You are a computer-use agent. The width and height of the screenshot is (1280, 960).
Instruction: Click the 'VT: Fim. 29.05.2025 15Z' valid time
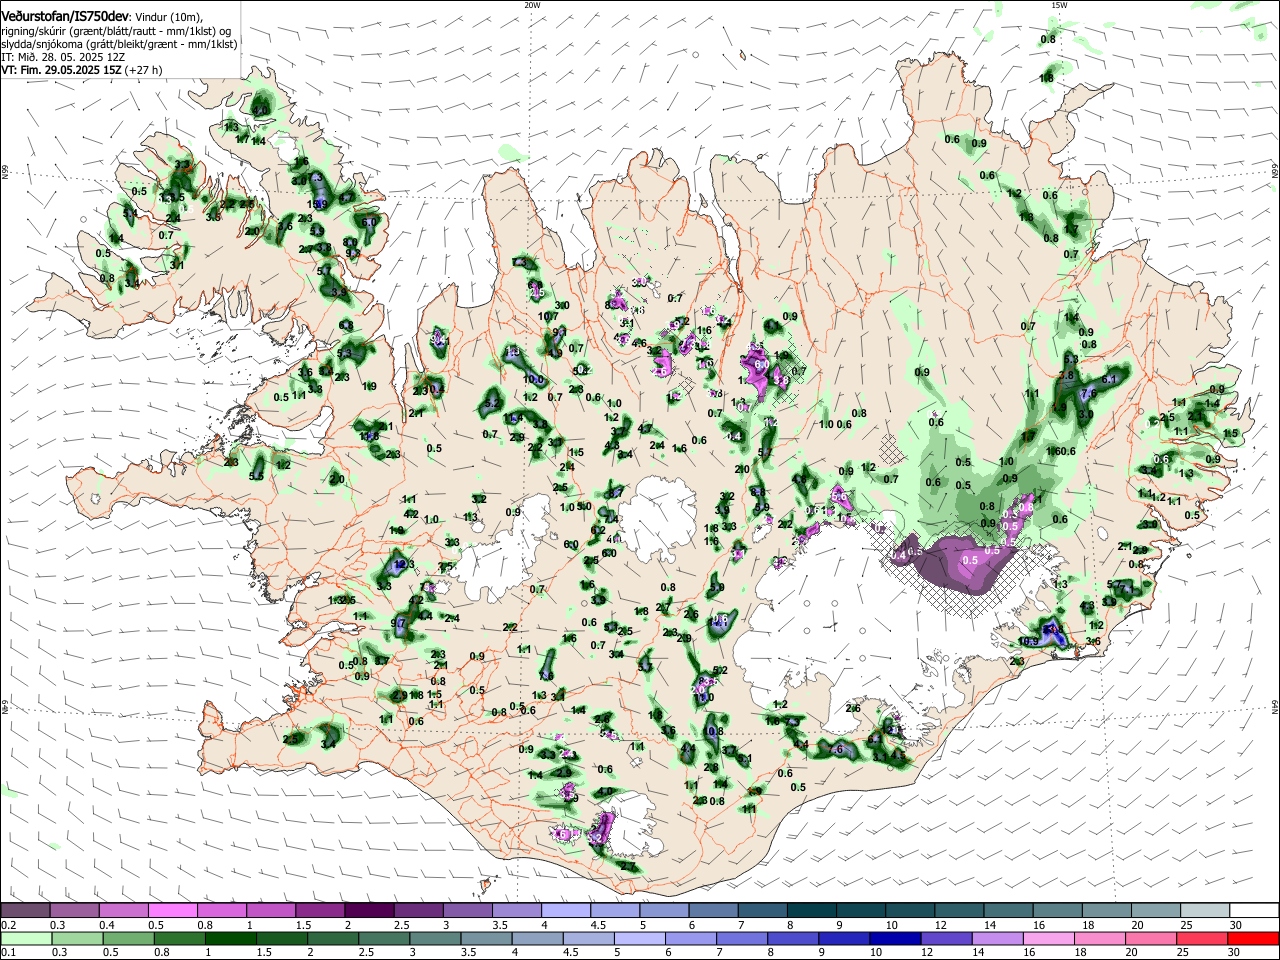coord(61,70)
